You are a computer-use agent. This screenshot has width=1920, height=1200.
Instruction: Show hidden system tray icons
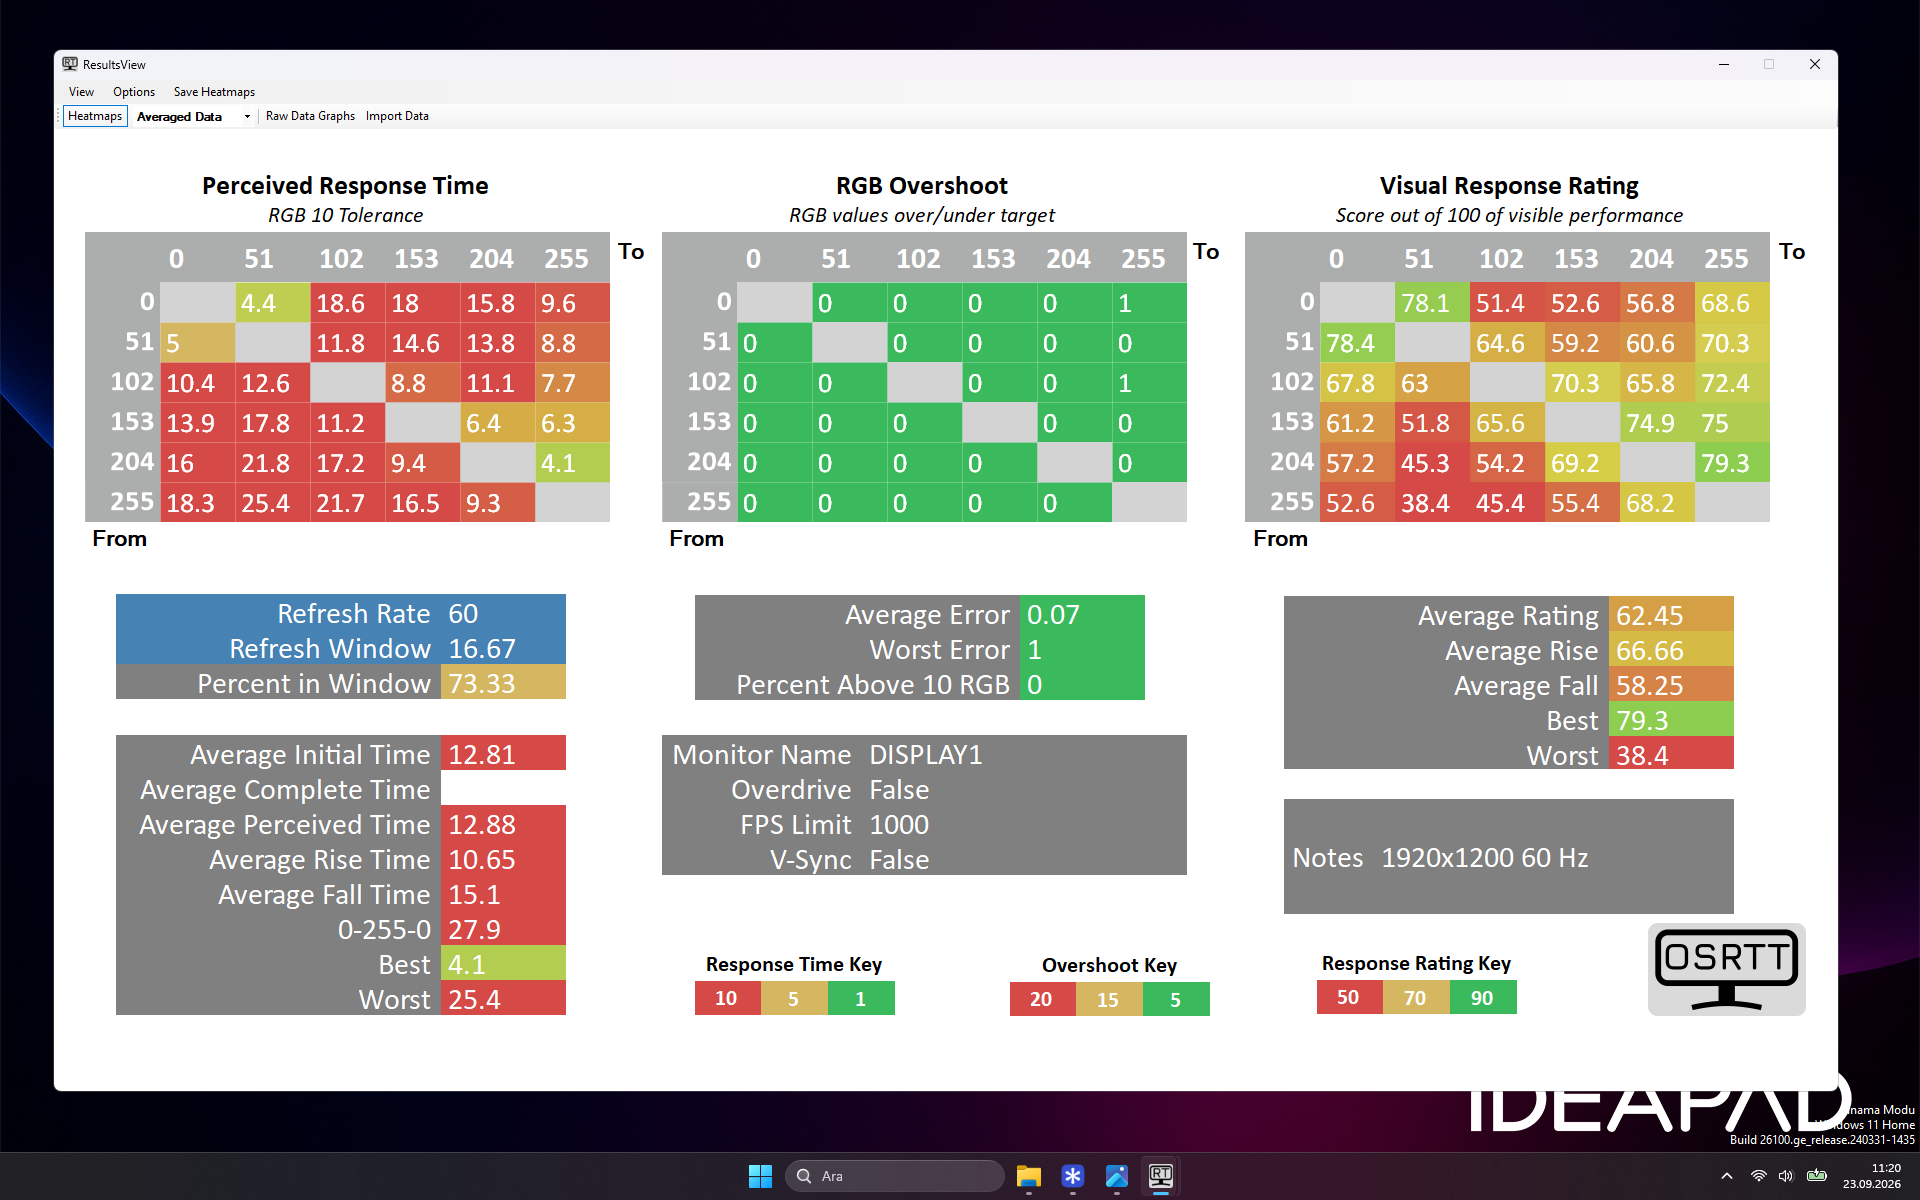1727,1176
